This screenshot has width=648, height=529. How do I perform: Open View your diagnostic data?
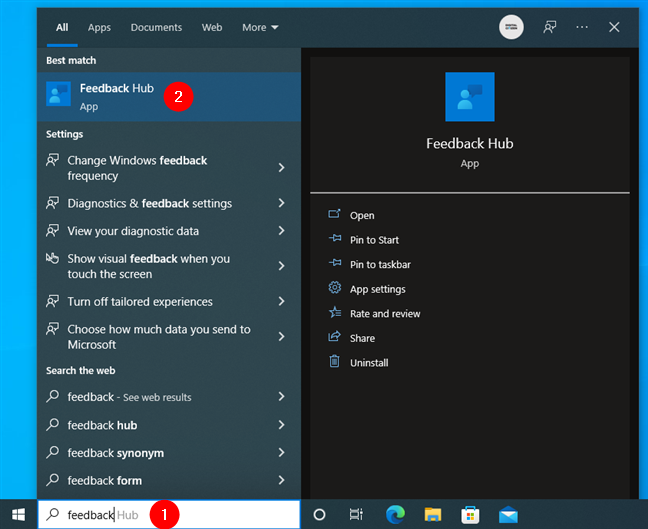169,231
